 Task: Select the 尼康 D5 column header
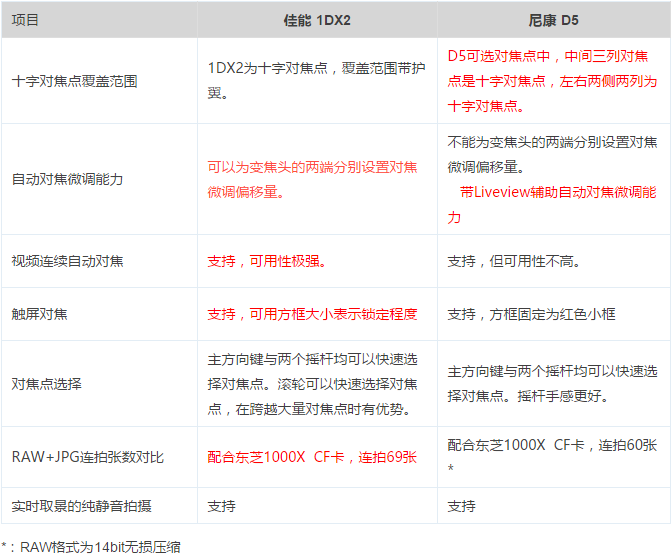click(553, 20)
